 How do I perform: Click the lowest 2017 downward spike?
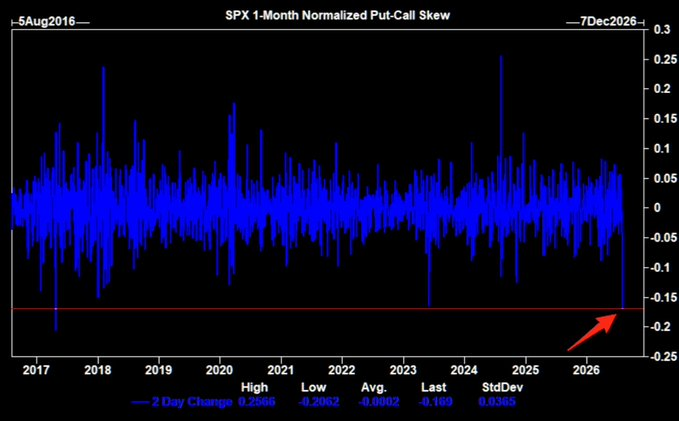coord(56,329)
